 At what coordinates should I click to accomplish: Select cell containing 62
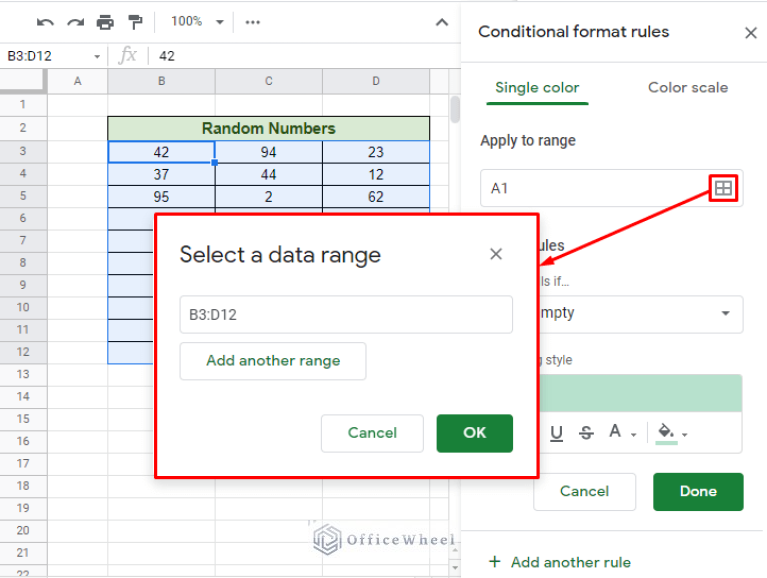pyautogui.click(x=376, y=197)
